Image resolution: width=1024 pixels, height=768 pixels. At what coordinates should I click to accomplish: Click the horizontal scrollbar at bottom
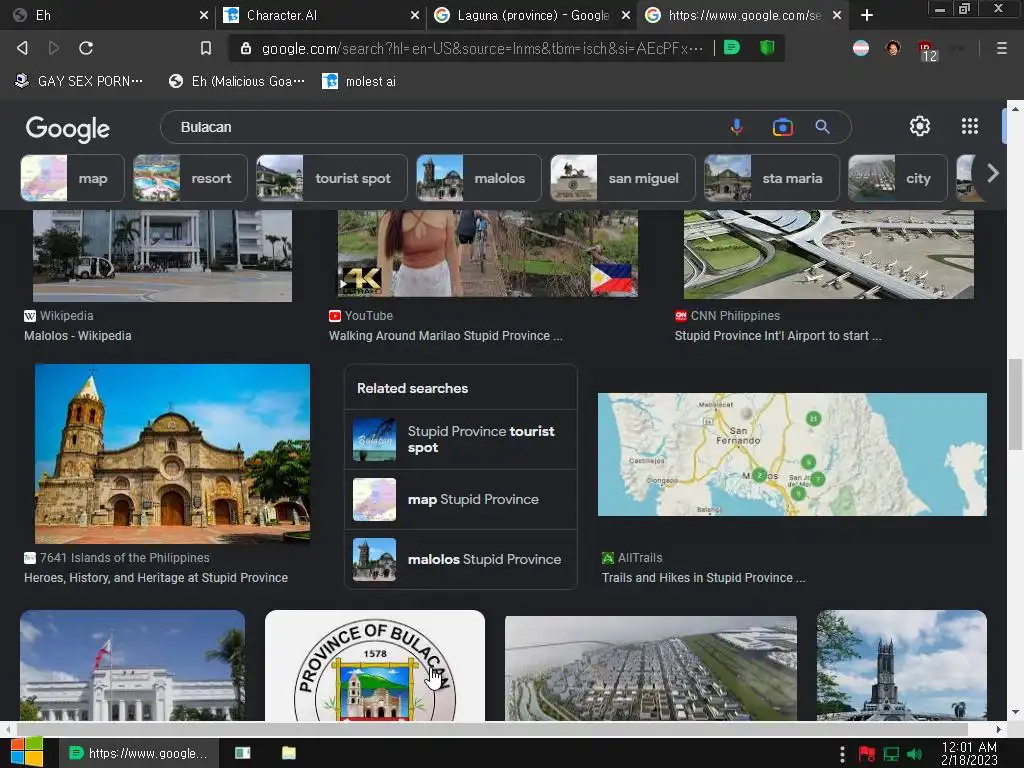tap(492, 729)
